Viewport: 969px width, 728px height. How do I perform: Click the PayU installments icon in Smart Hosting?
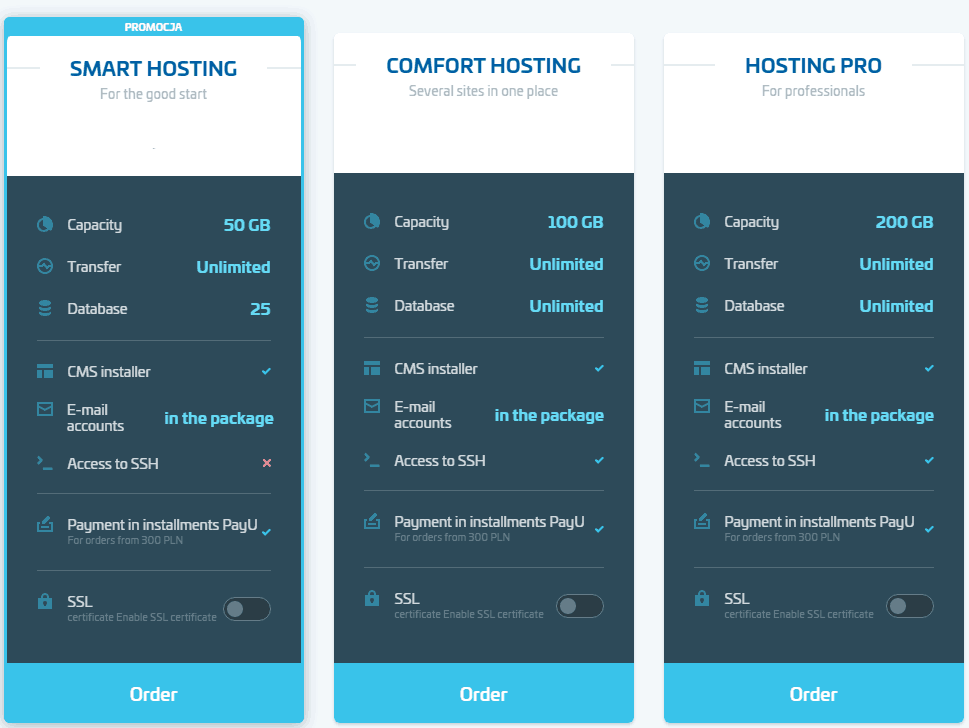[44, 525]
